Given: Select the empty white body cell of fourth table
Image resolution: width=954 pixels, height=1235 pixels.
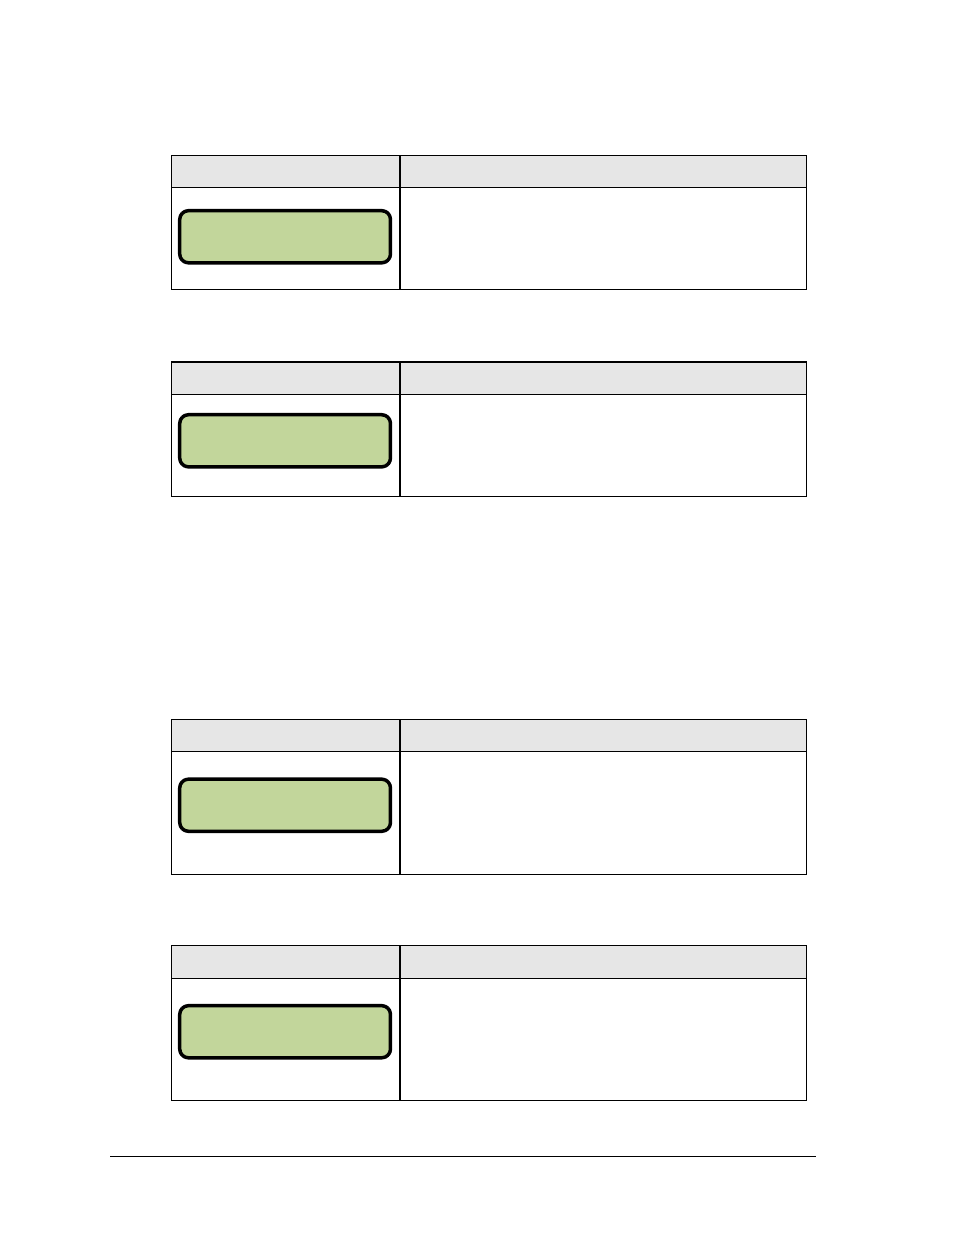Looking at the screenshot, I should (x=603, y=1039).
